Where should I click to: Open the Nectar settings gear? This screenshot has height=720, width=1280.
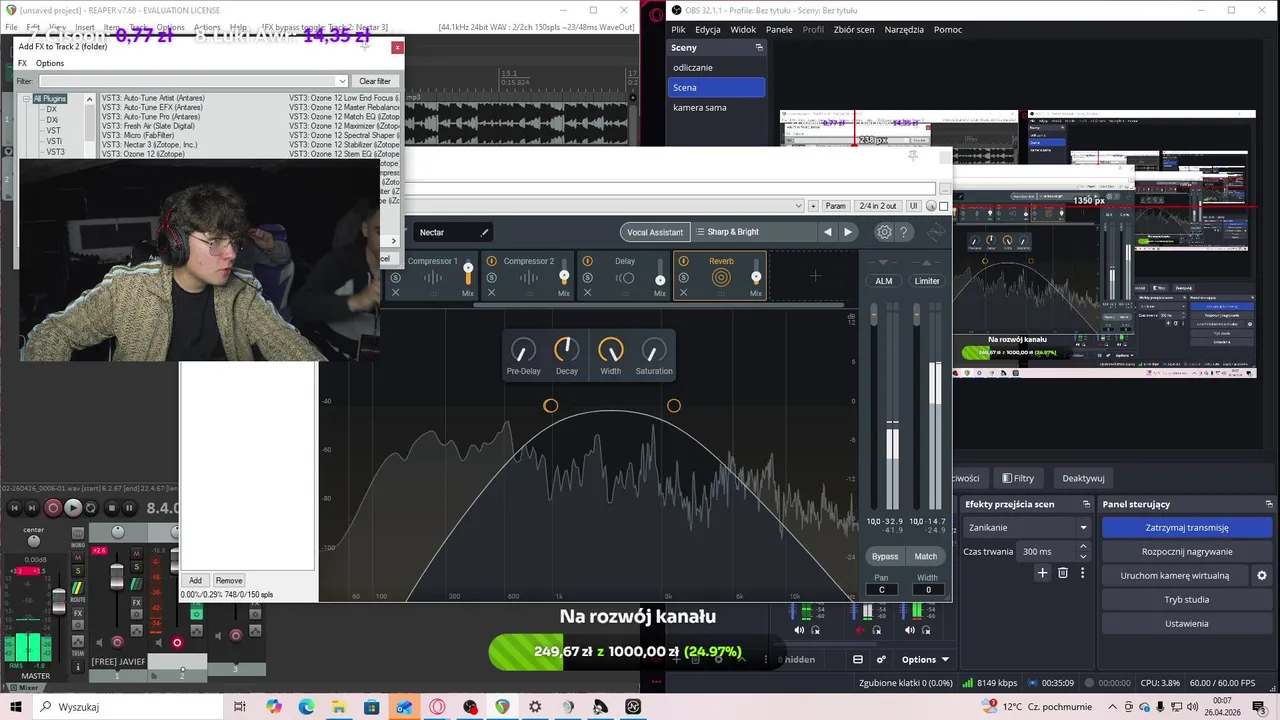point(884,232)
